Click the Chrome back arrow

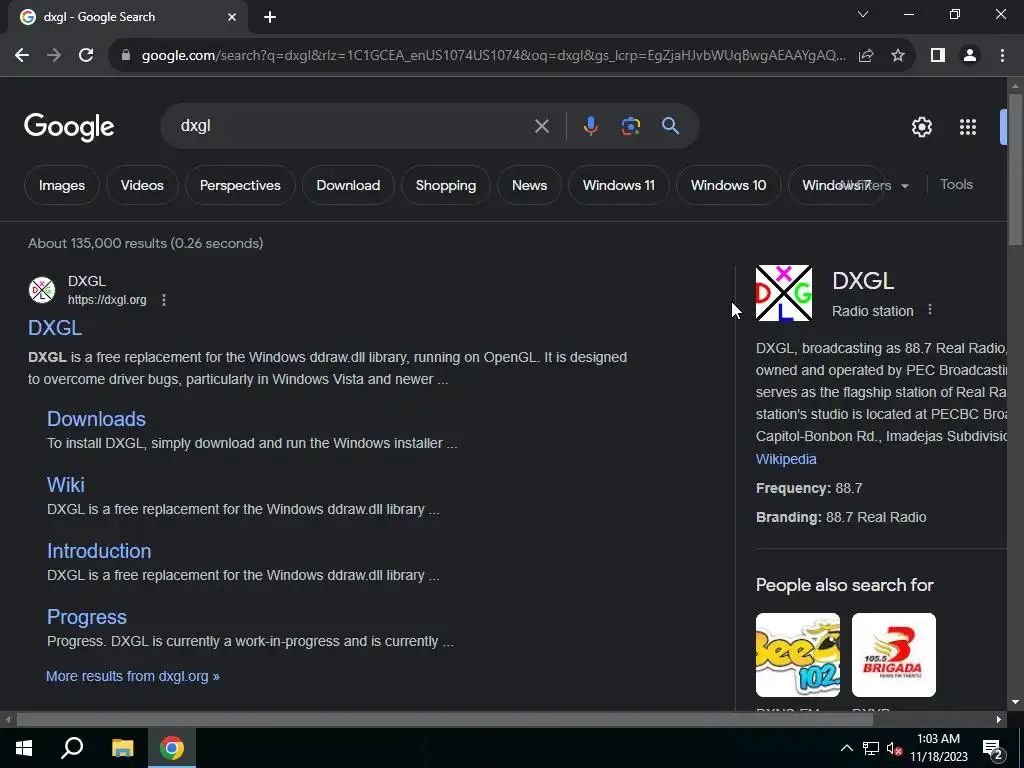pyautogui.click(x=22, y=56)
